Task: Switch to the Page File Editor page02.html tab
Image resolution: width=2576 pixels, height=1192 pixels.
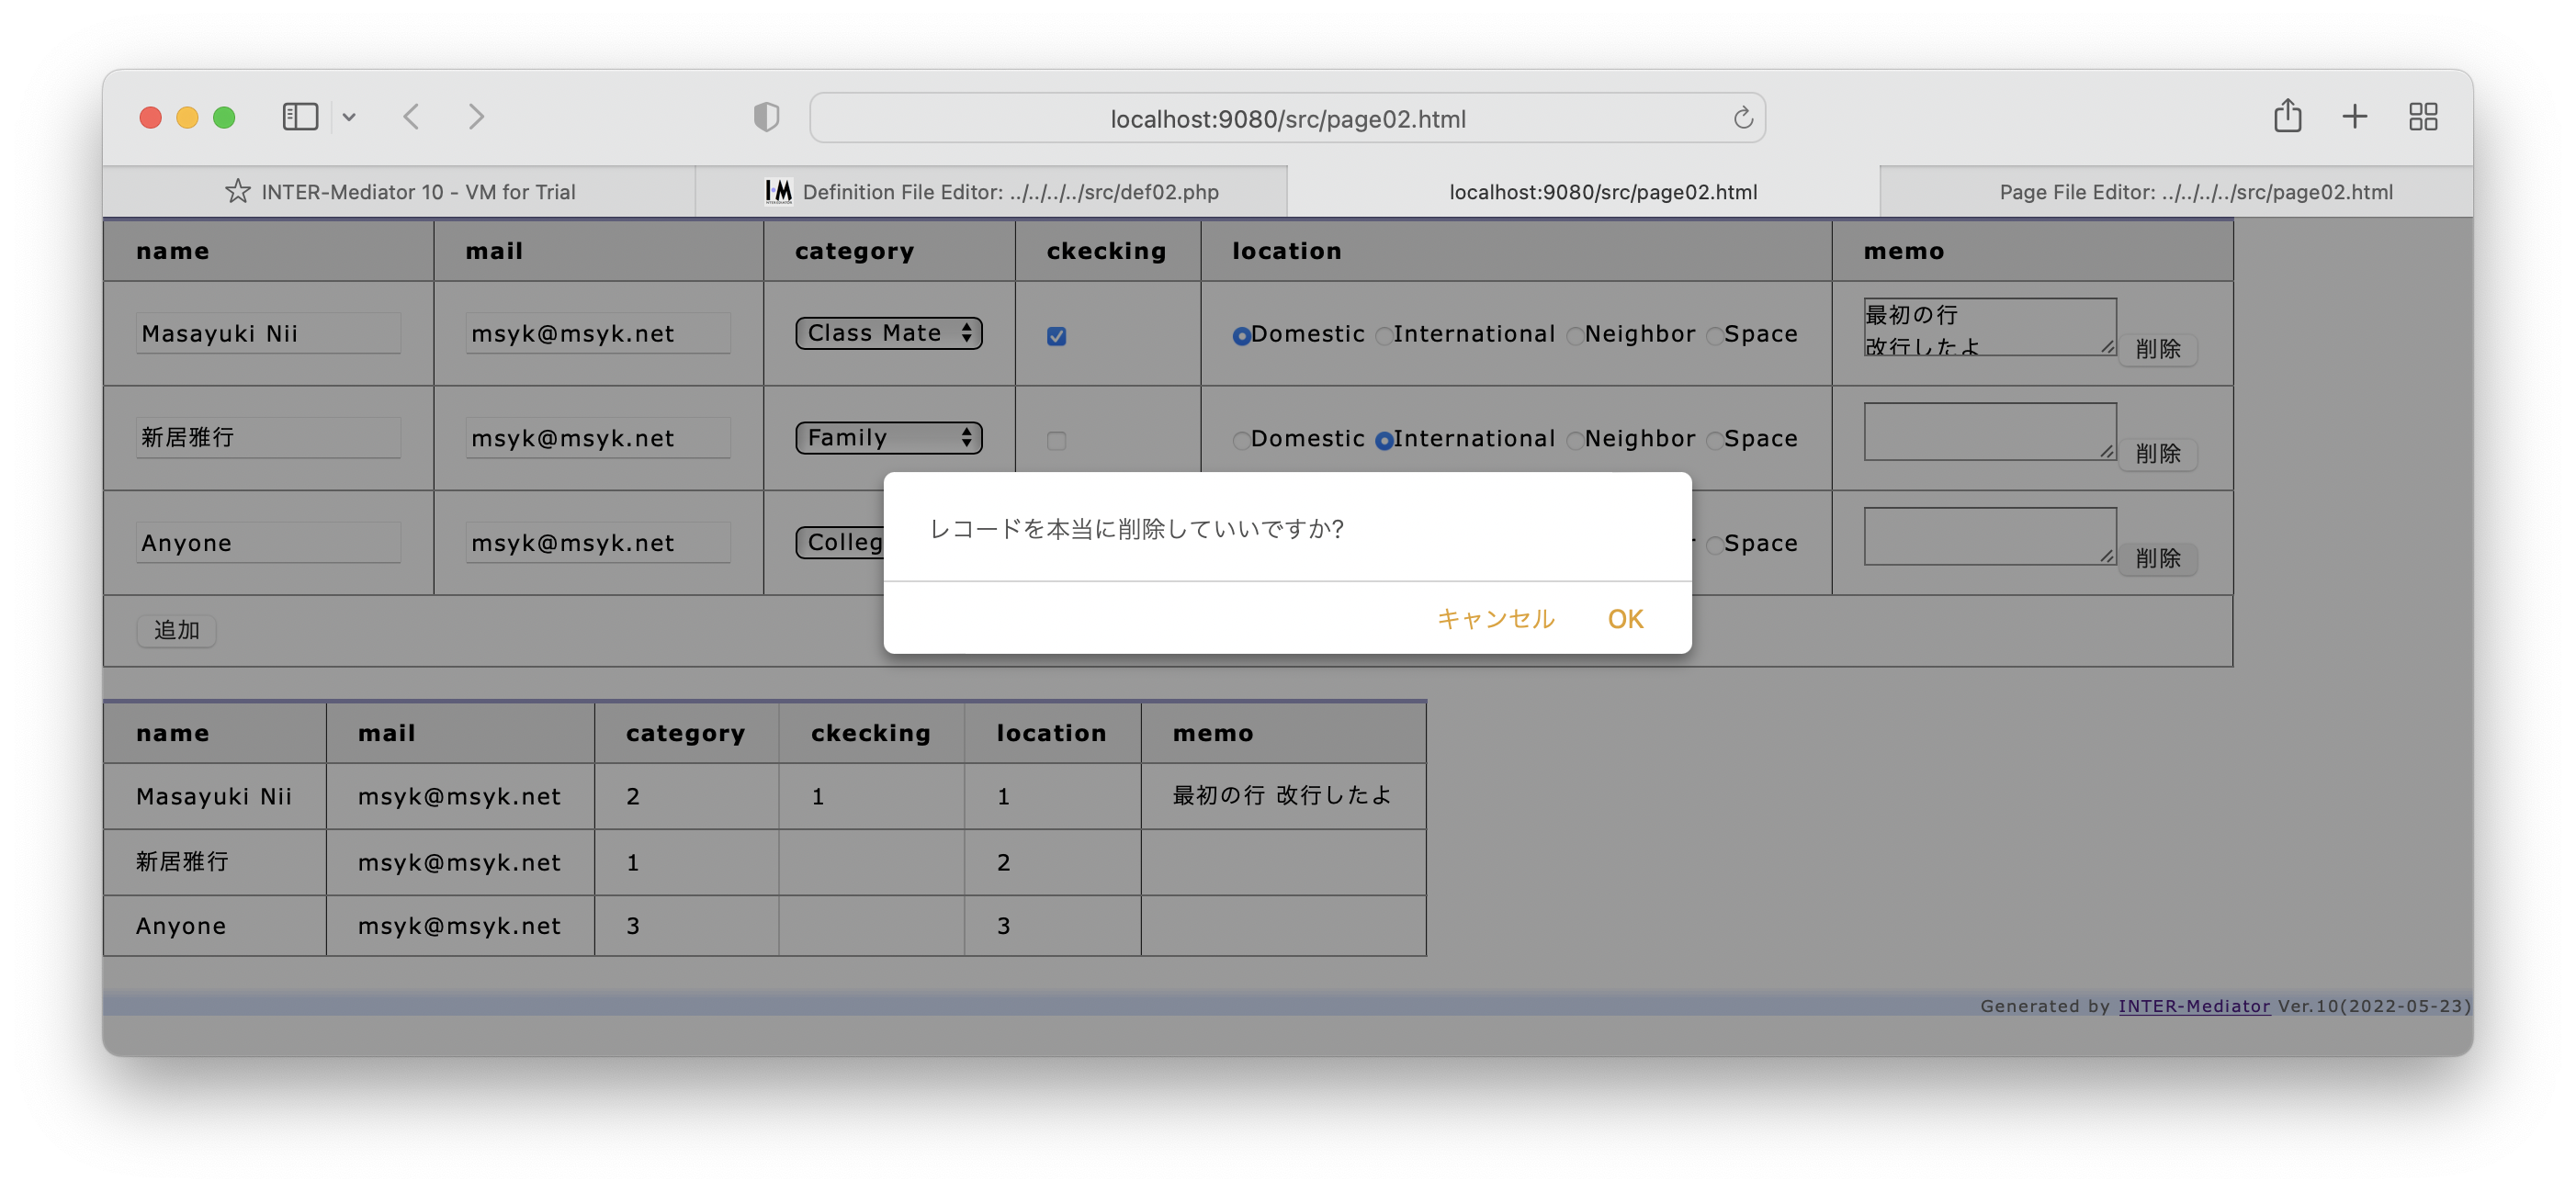Action: tap(2176, 192)
